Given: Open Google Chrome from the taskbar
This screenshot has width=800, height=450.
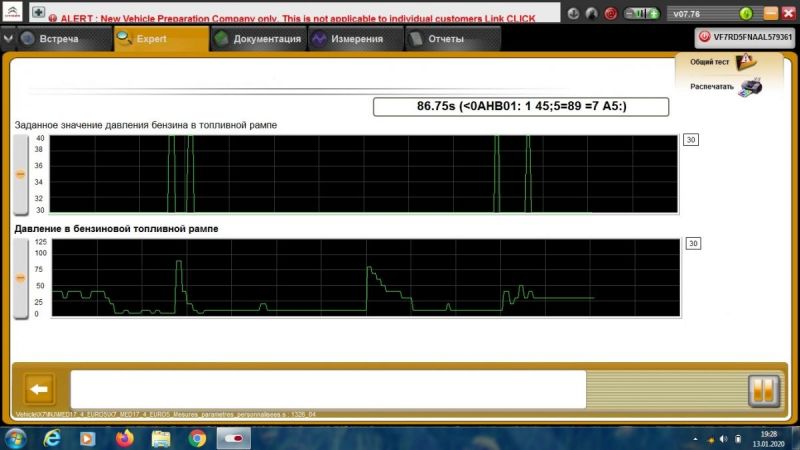Looking at the screenshot, I should (x=197, y=438).
